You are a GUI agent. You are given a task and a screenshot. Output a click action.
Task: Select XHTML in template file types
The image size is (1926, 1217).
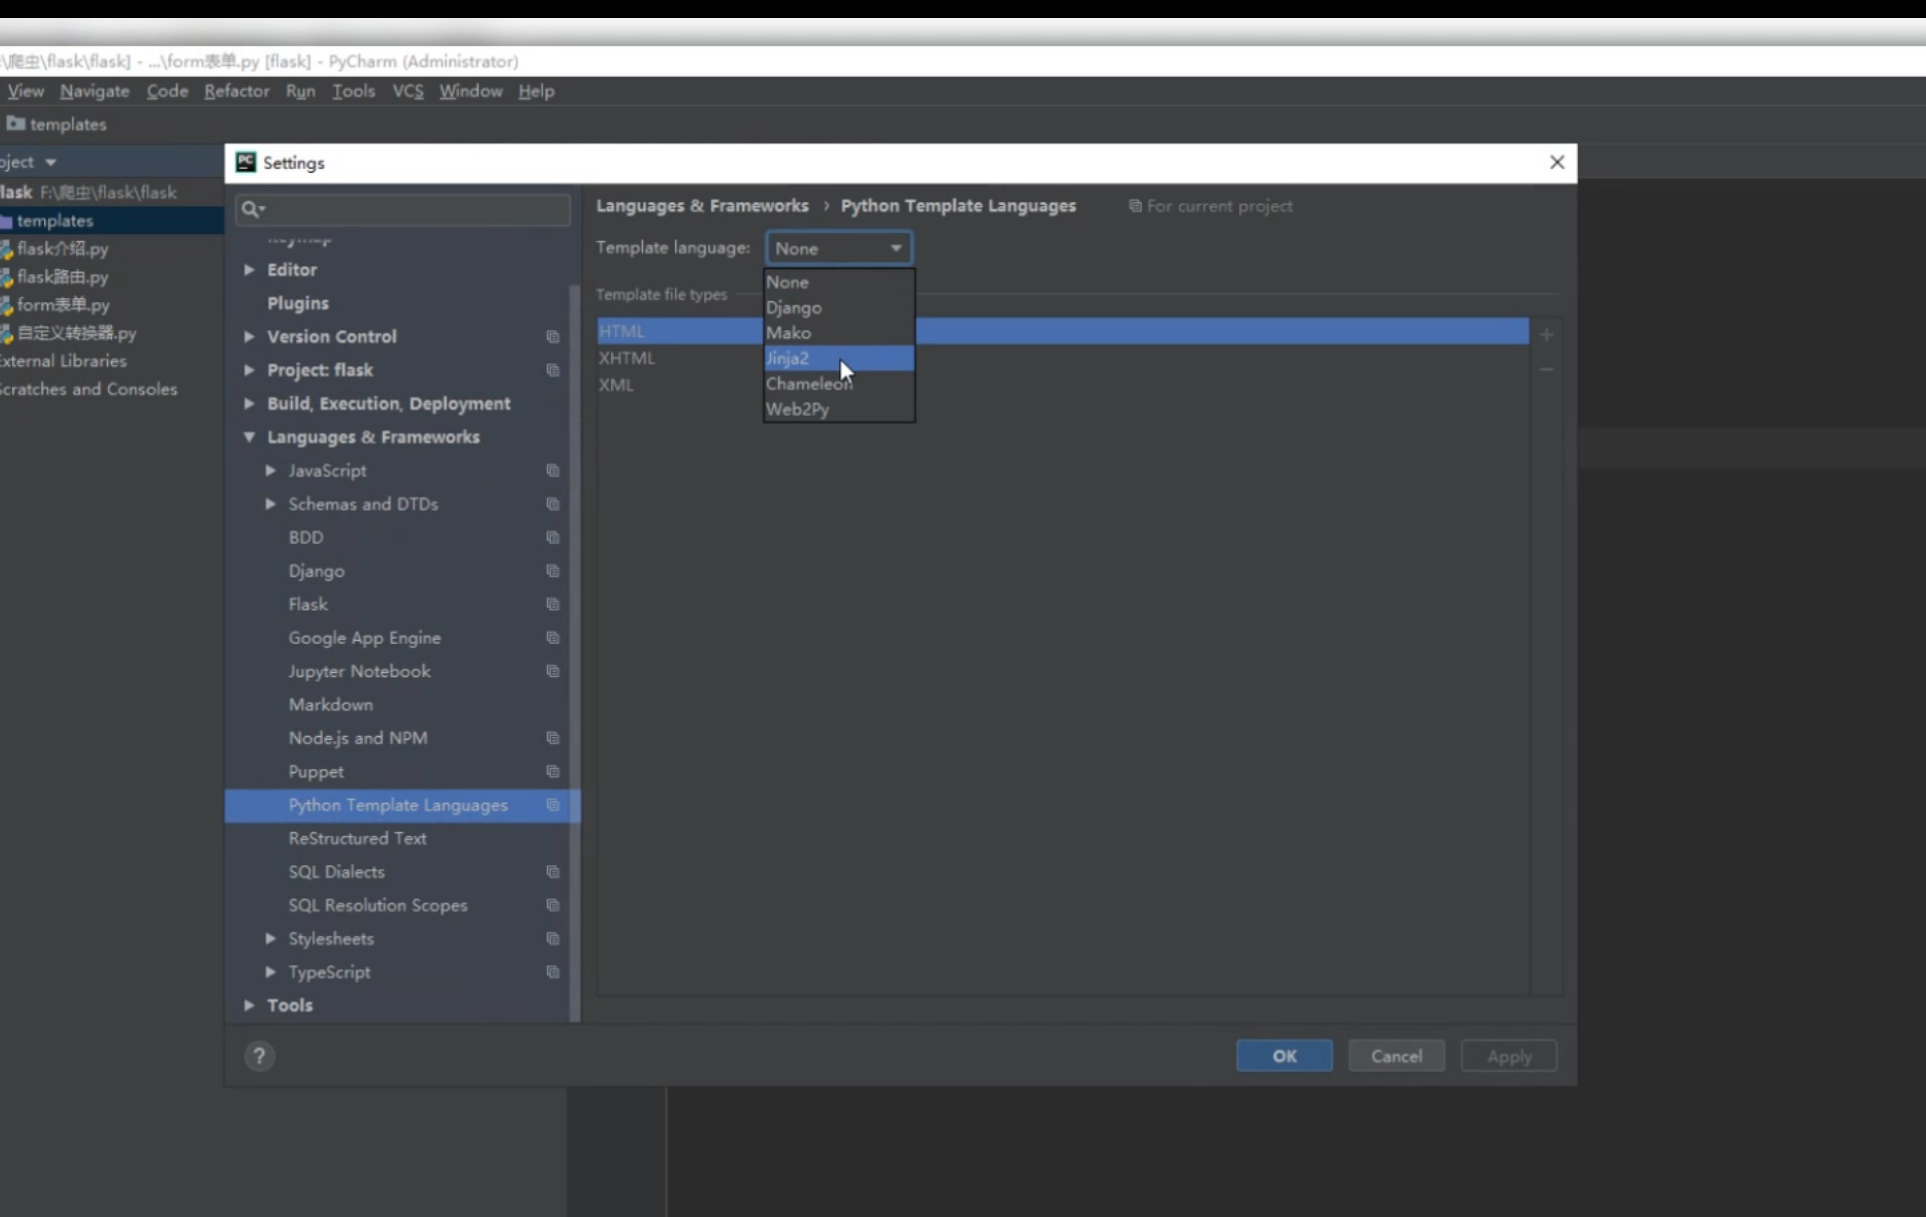pyautogui.click(x=627, y=358)
